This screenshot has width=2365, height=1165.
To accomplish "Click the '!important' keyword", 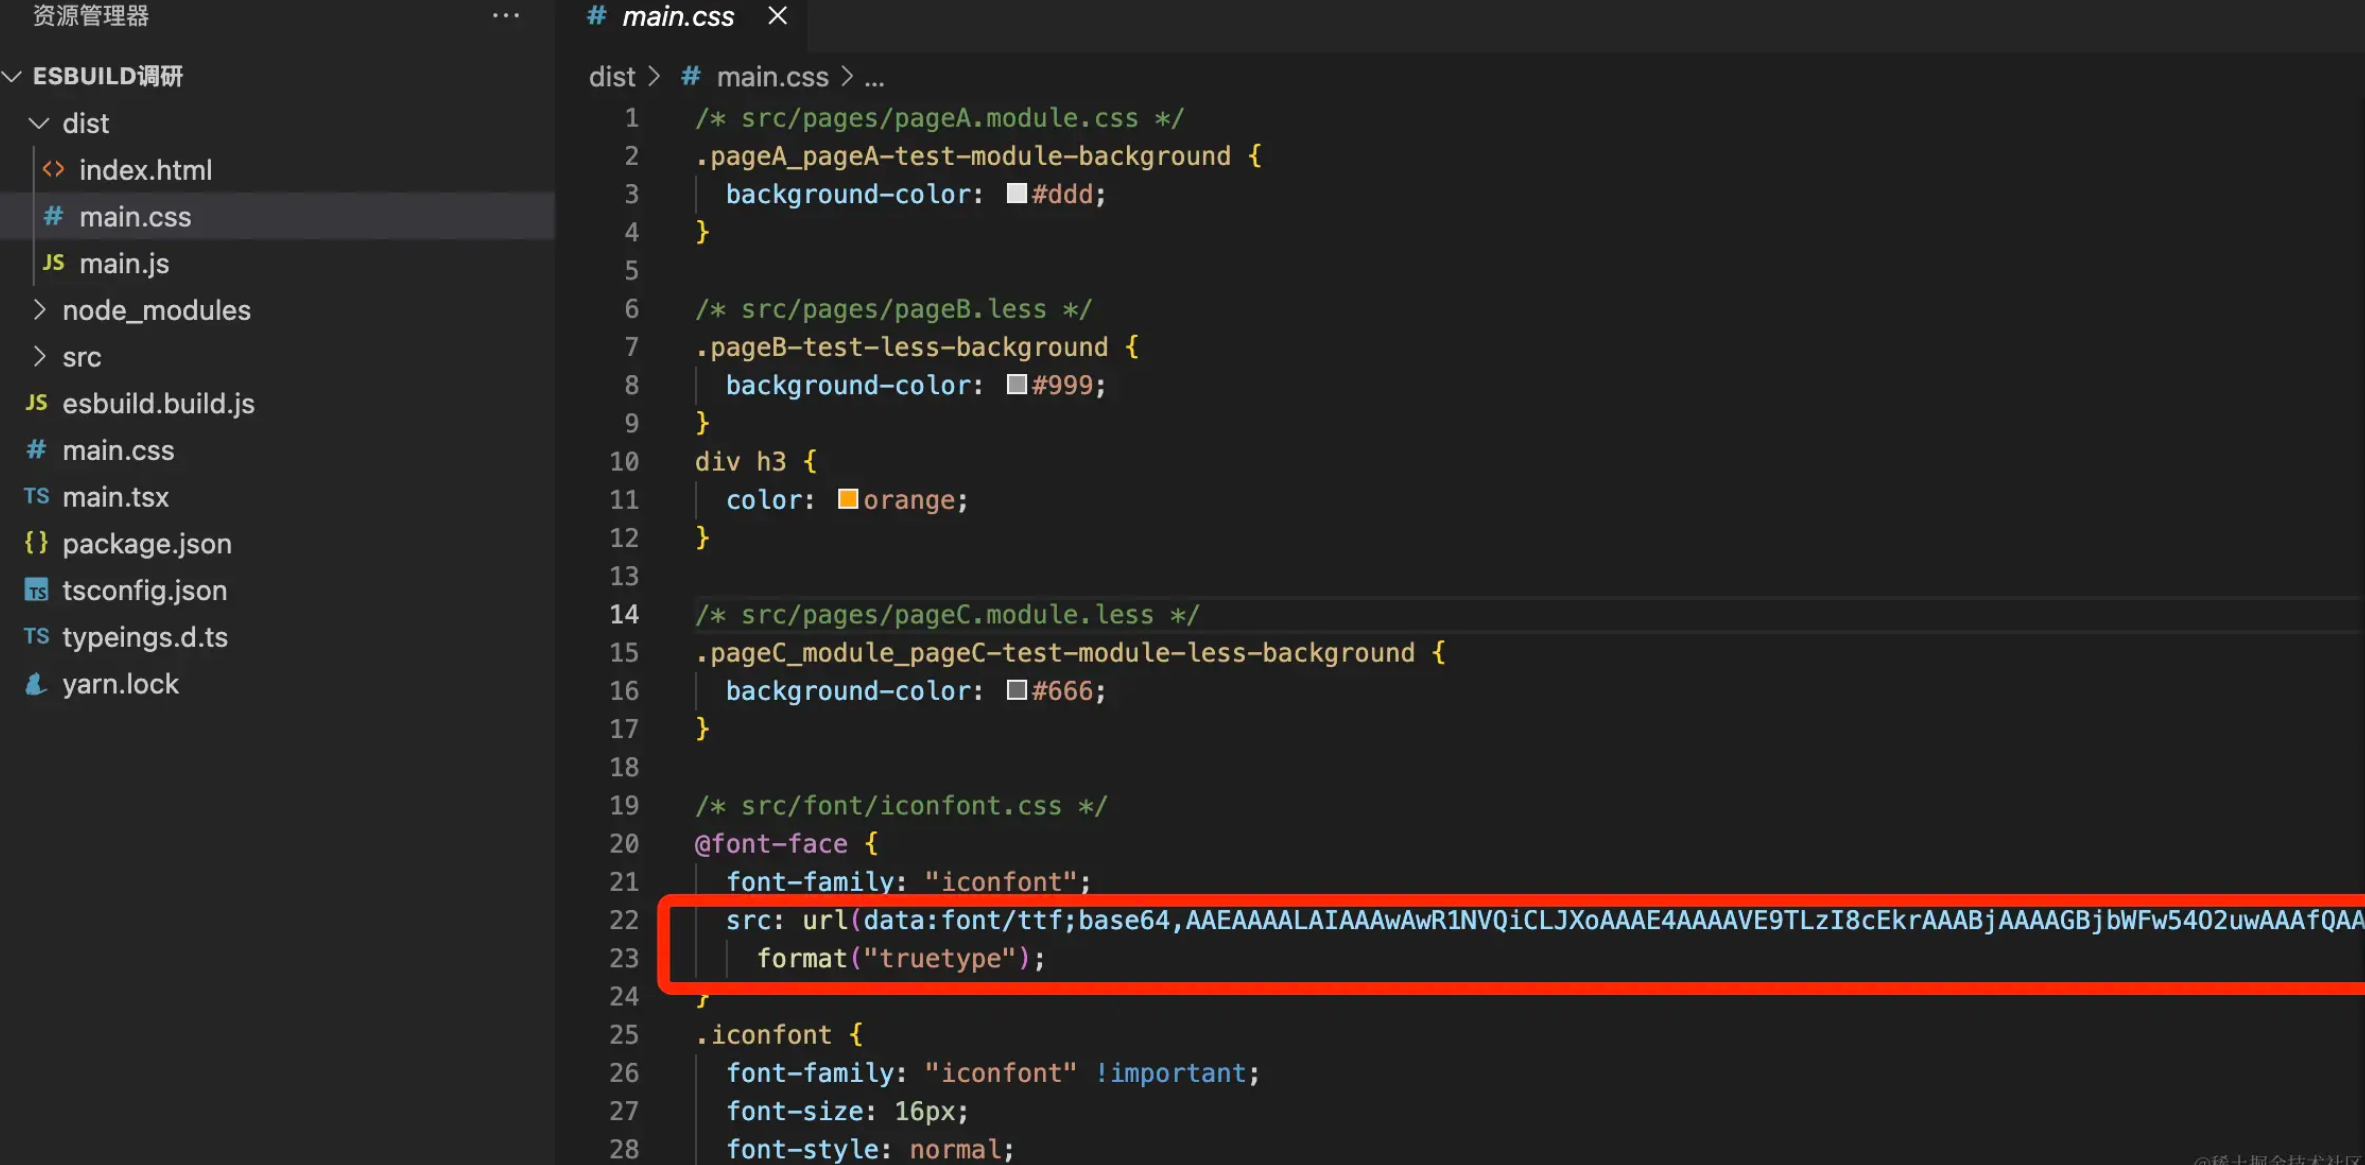I will [1171, 1073].
